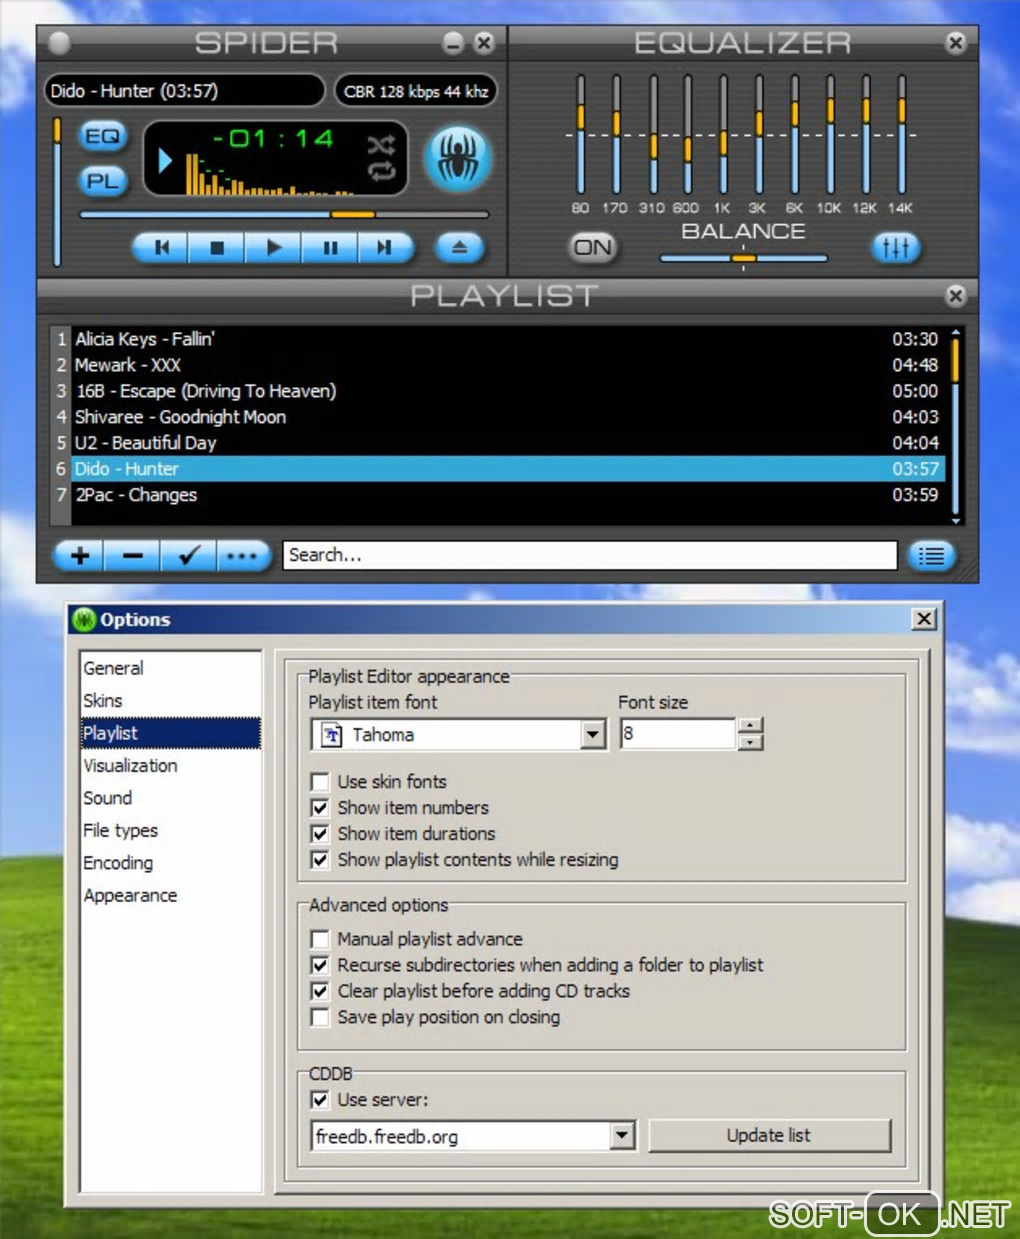Toggle the EQ button in Spider player
This screenshot has height=1239, width=1020.
pyautogui.click(x=102, y=136)
